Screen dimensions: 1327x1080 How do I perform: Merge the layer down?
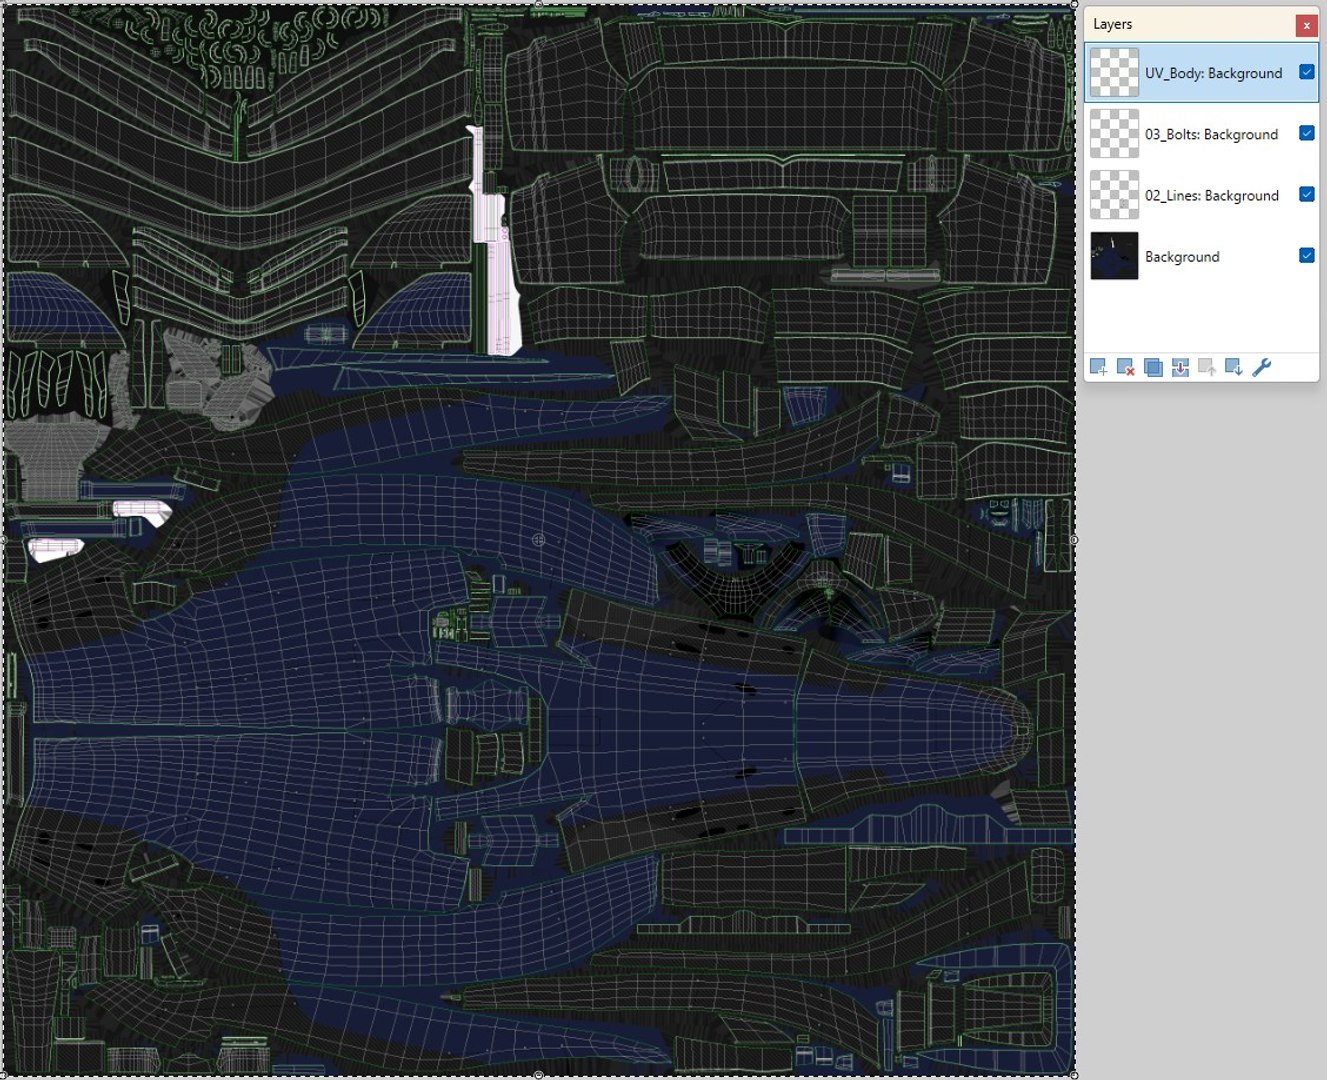coord(1180,368)
